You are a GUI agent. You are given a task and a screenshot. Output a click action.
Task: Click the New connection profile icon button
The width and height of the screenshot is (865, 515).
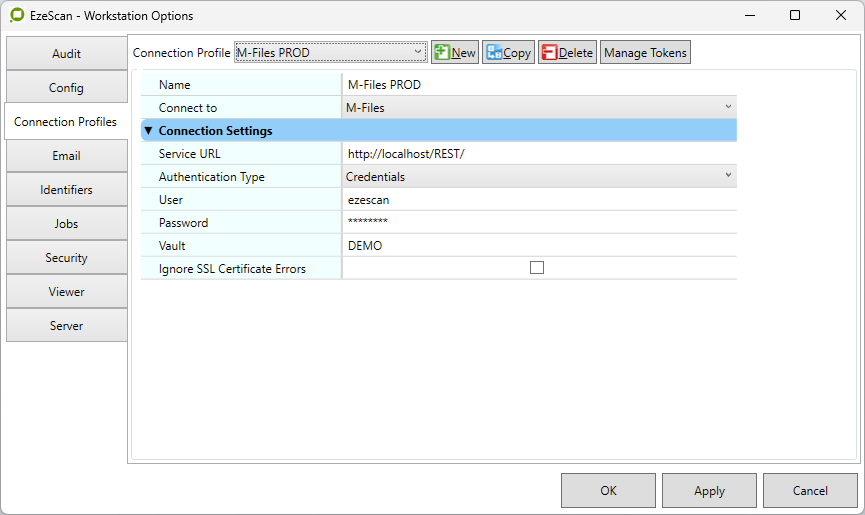[454, 53]
